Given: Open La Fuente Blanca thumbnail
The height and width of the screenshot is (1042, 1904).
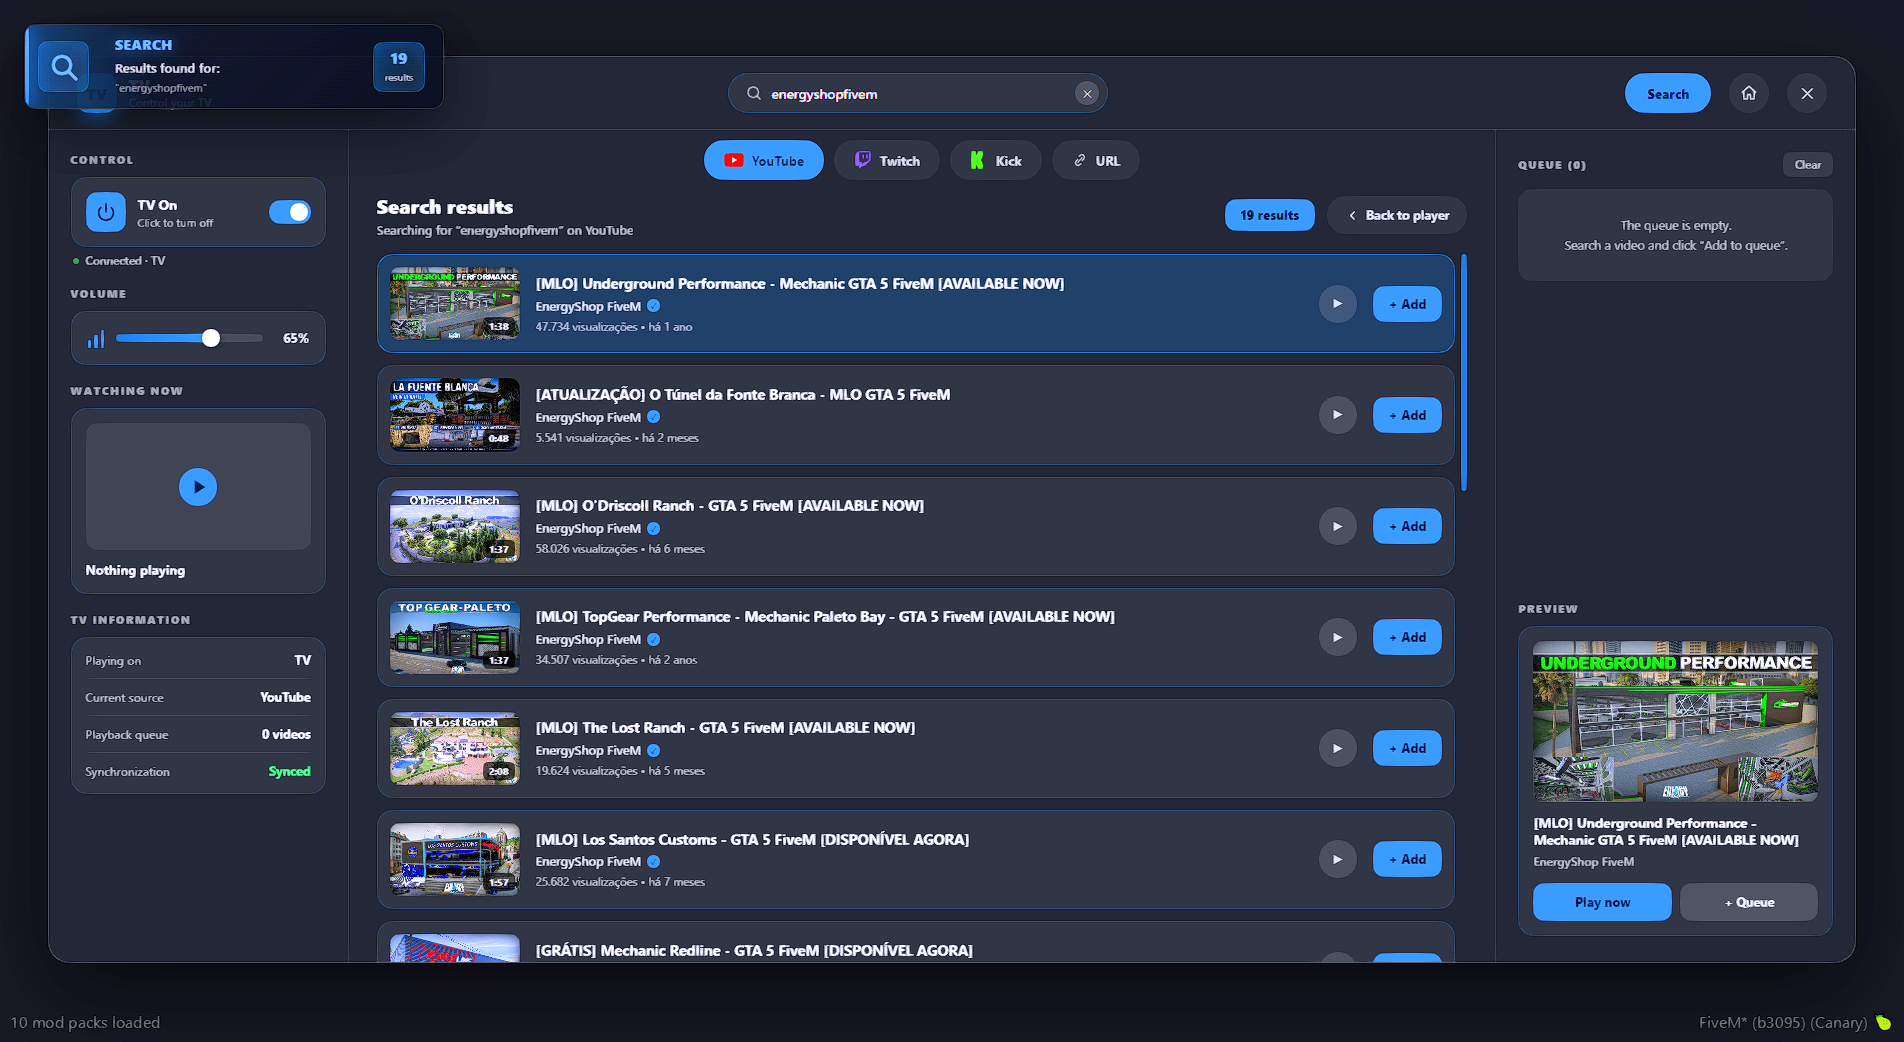Looking at the screenshot, I should 455,415.
